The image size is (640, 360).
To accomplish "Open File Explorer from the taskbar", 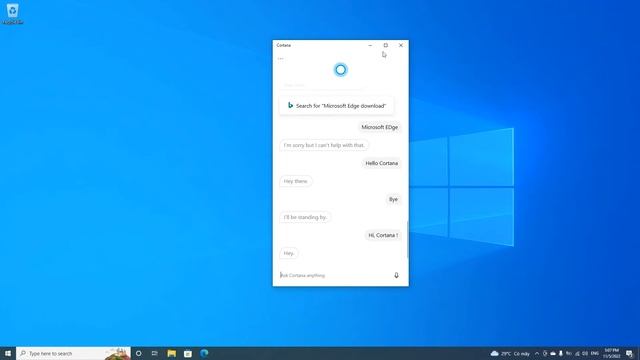I will coord(171,353).
